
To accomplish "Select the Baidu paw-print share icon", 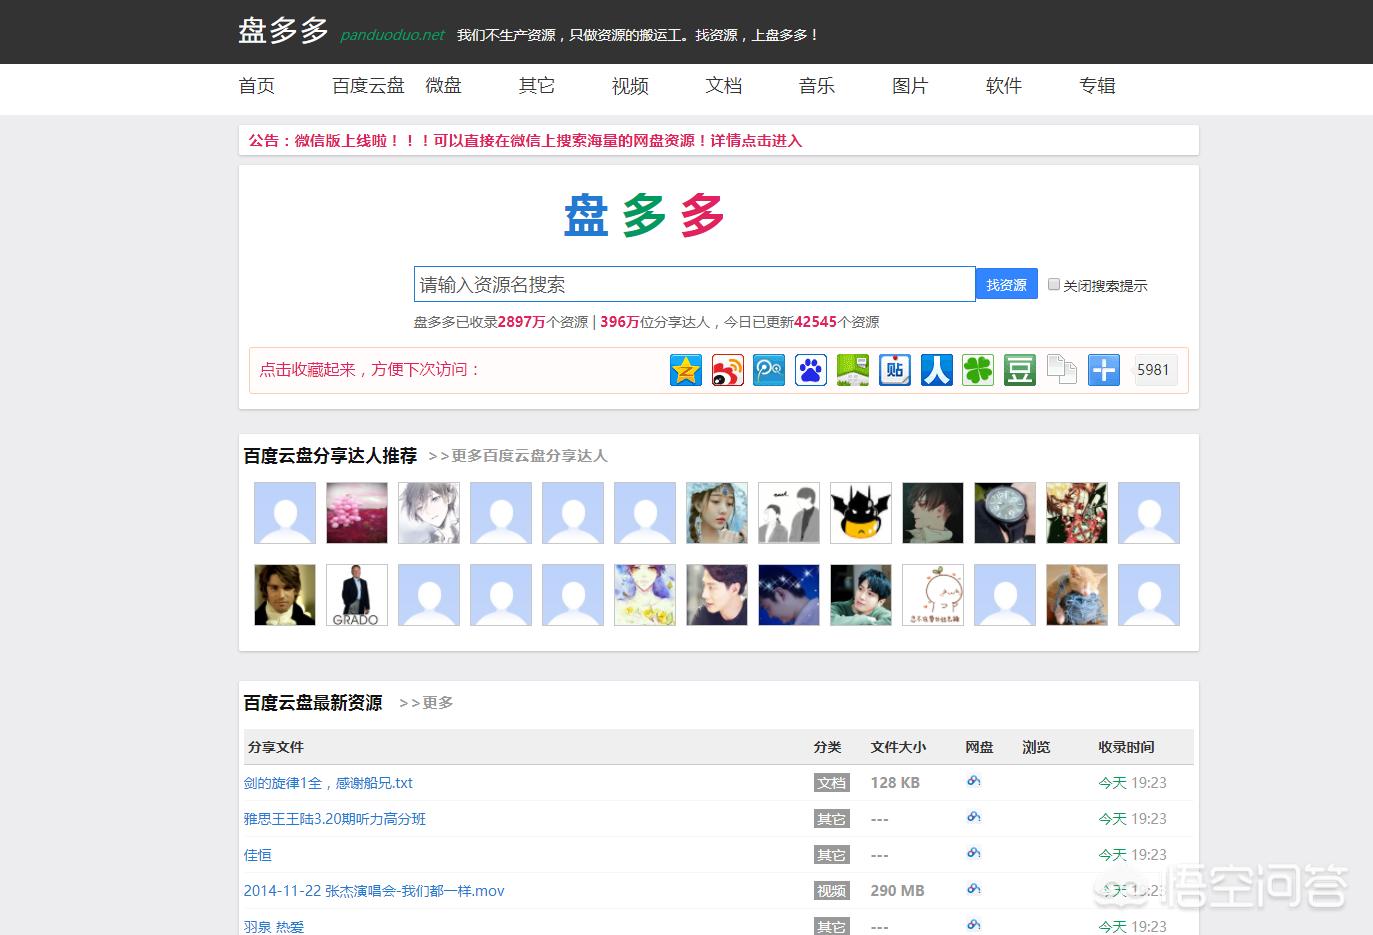I will [810, 370].
